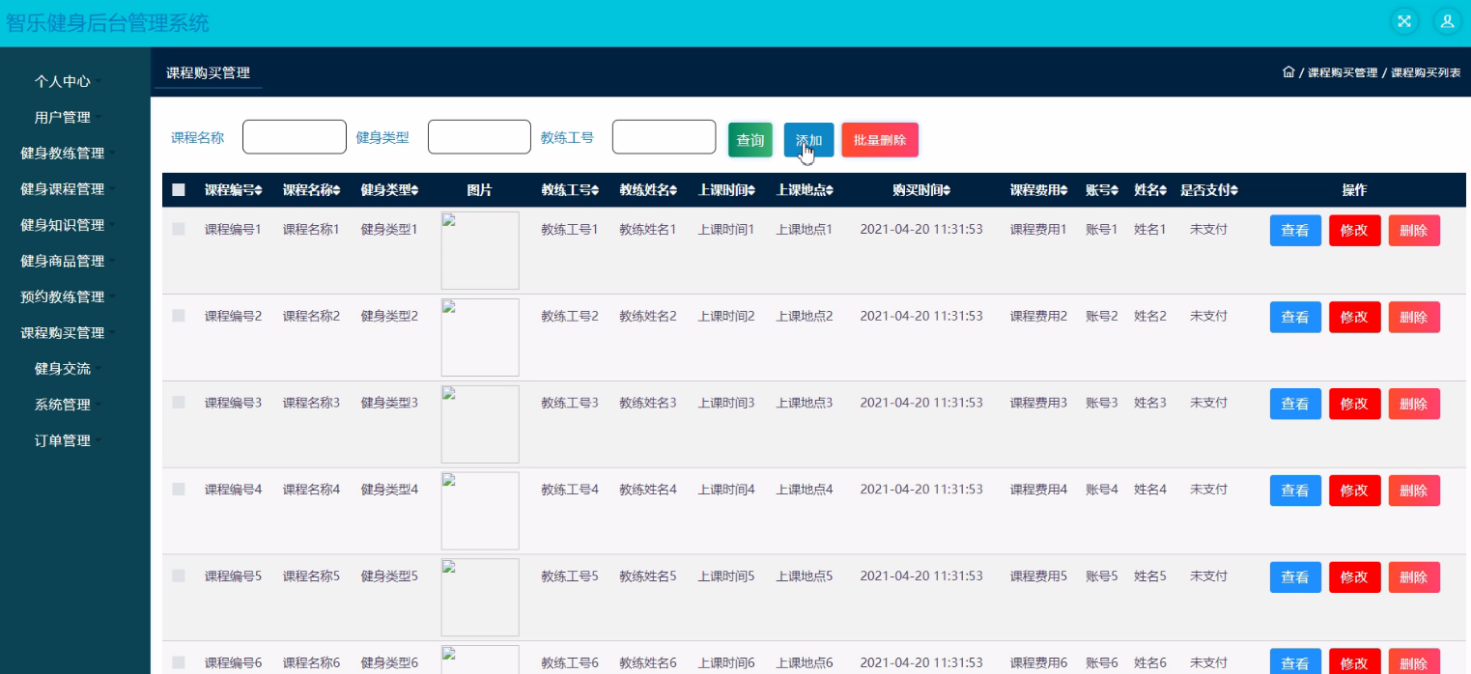Screen dimensions: 1471x674
Task: Sort by 课程费用 column arrows
Action: (1064, 190)
